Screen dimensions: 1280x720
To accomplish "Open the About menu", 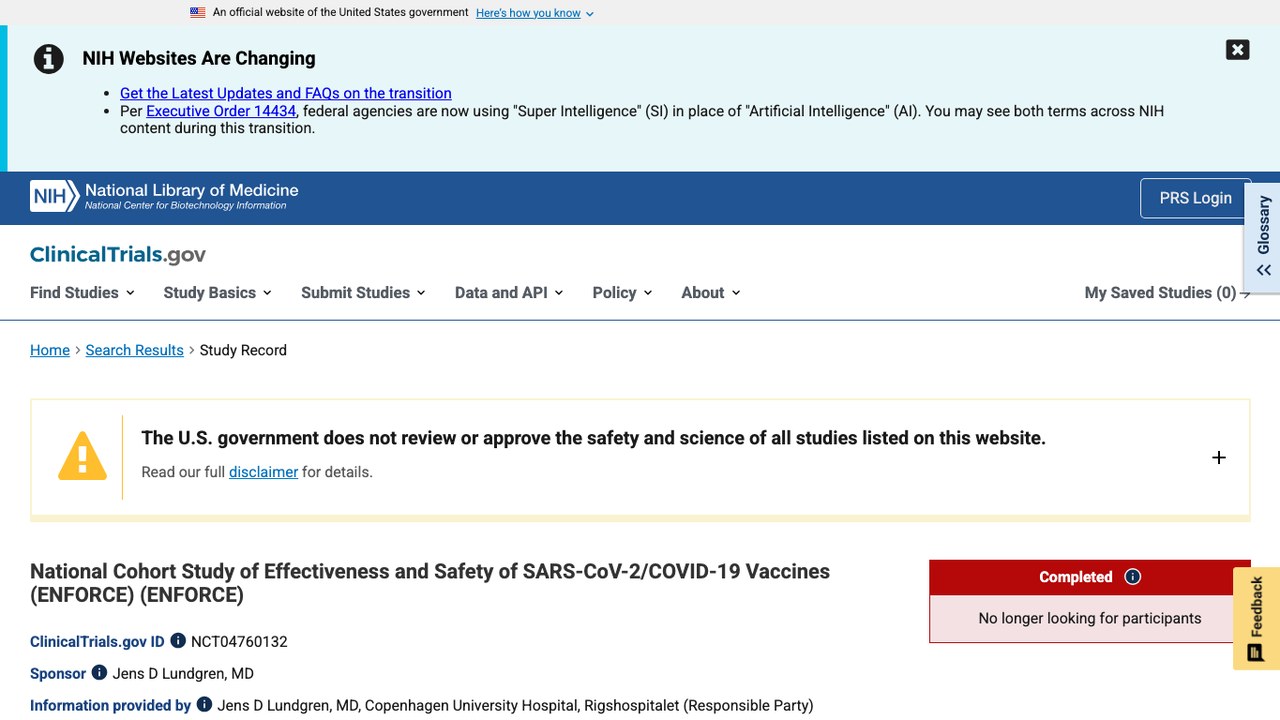I will tap(711, 292).
